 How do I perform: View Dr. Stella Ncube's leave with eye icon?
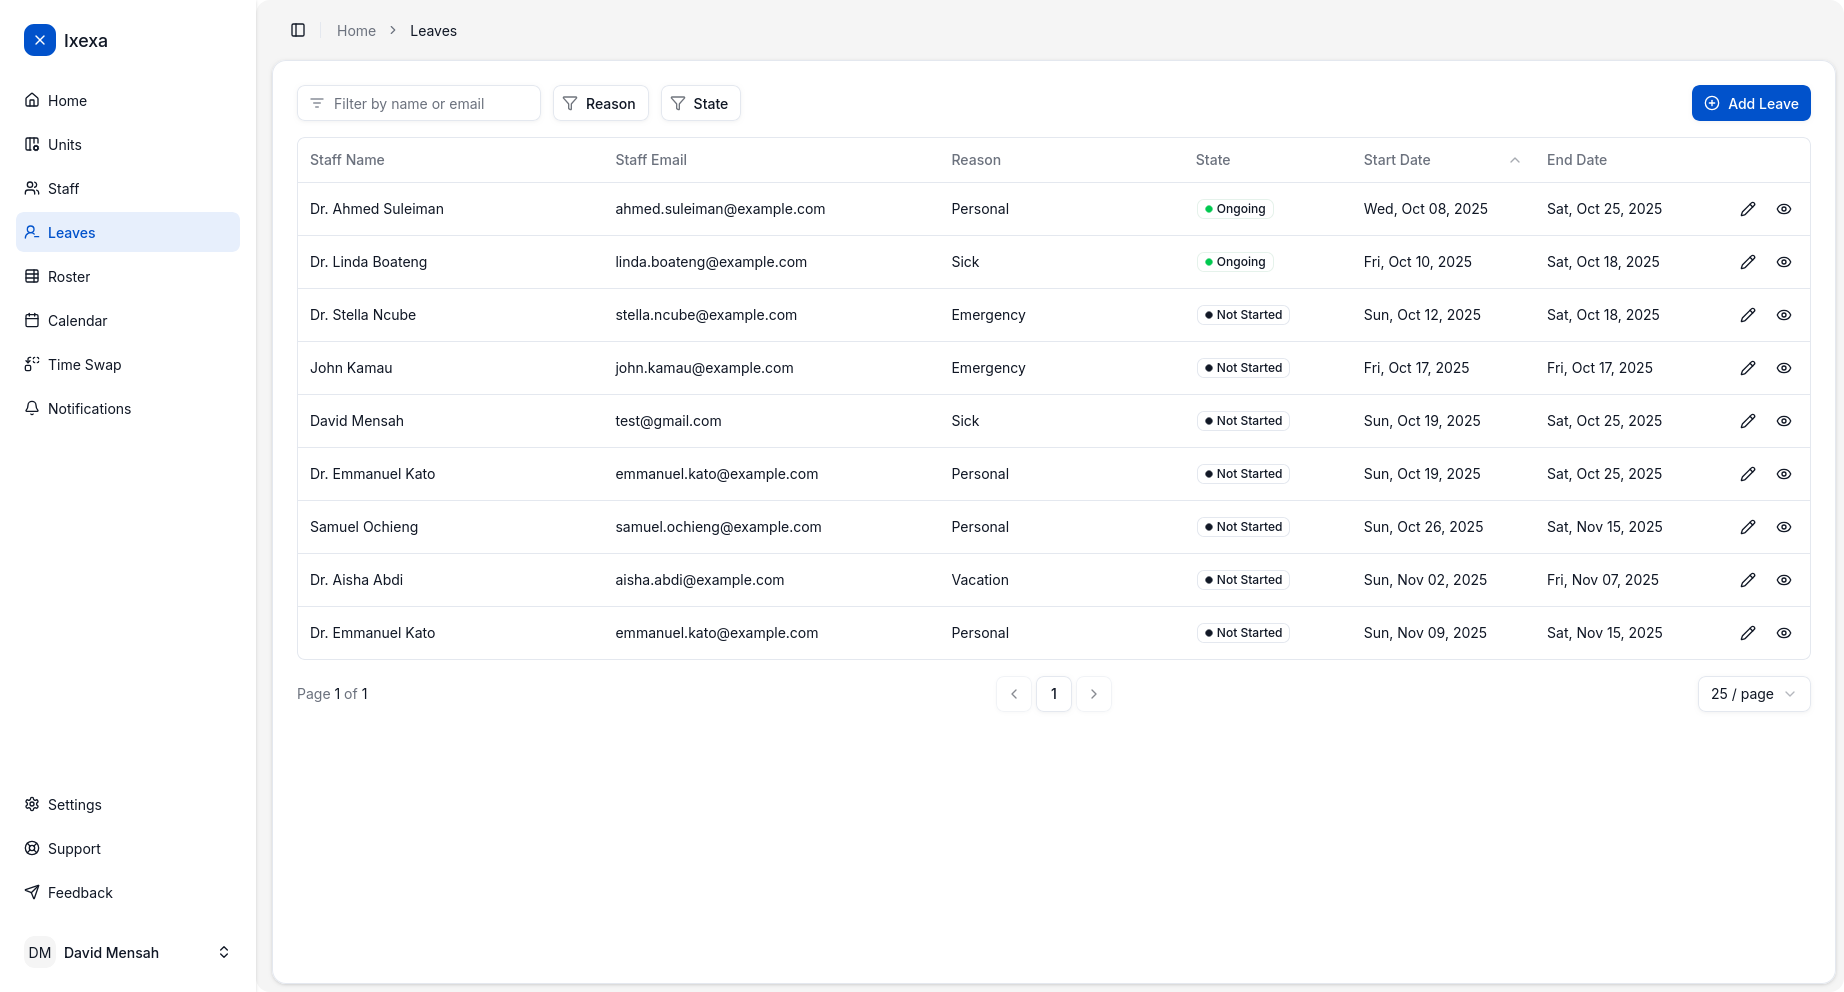tap(1783, 315)
